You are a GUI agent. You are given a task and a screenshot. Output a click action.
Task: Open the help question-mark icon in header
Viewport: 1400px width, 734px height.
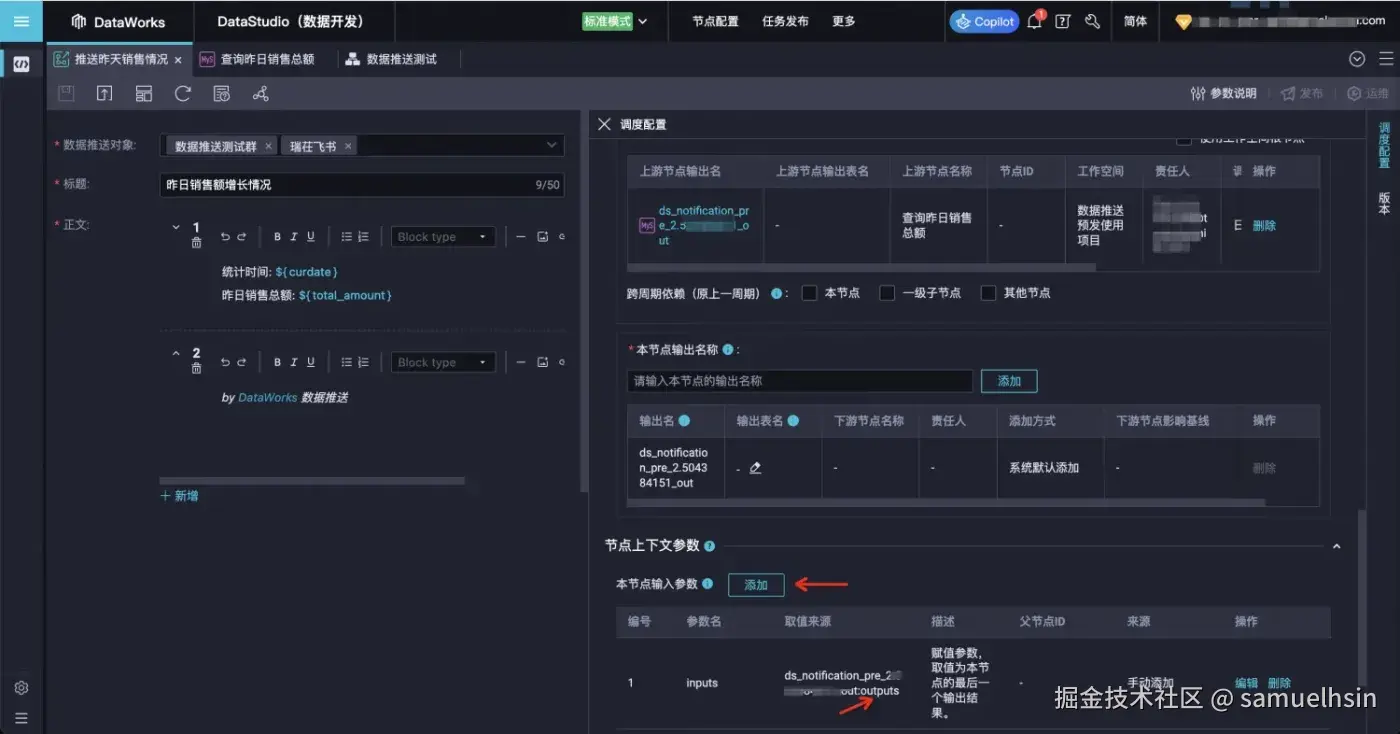pos(1063,21)
